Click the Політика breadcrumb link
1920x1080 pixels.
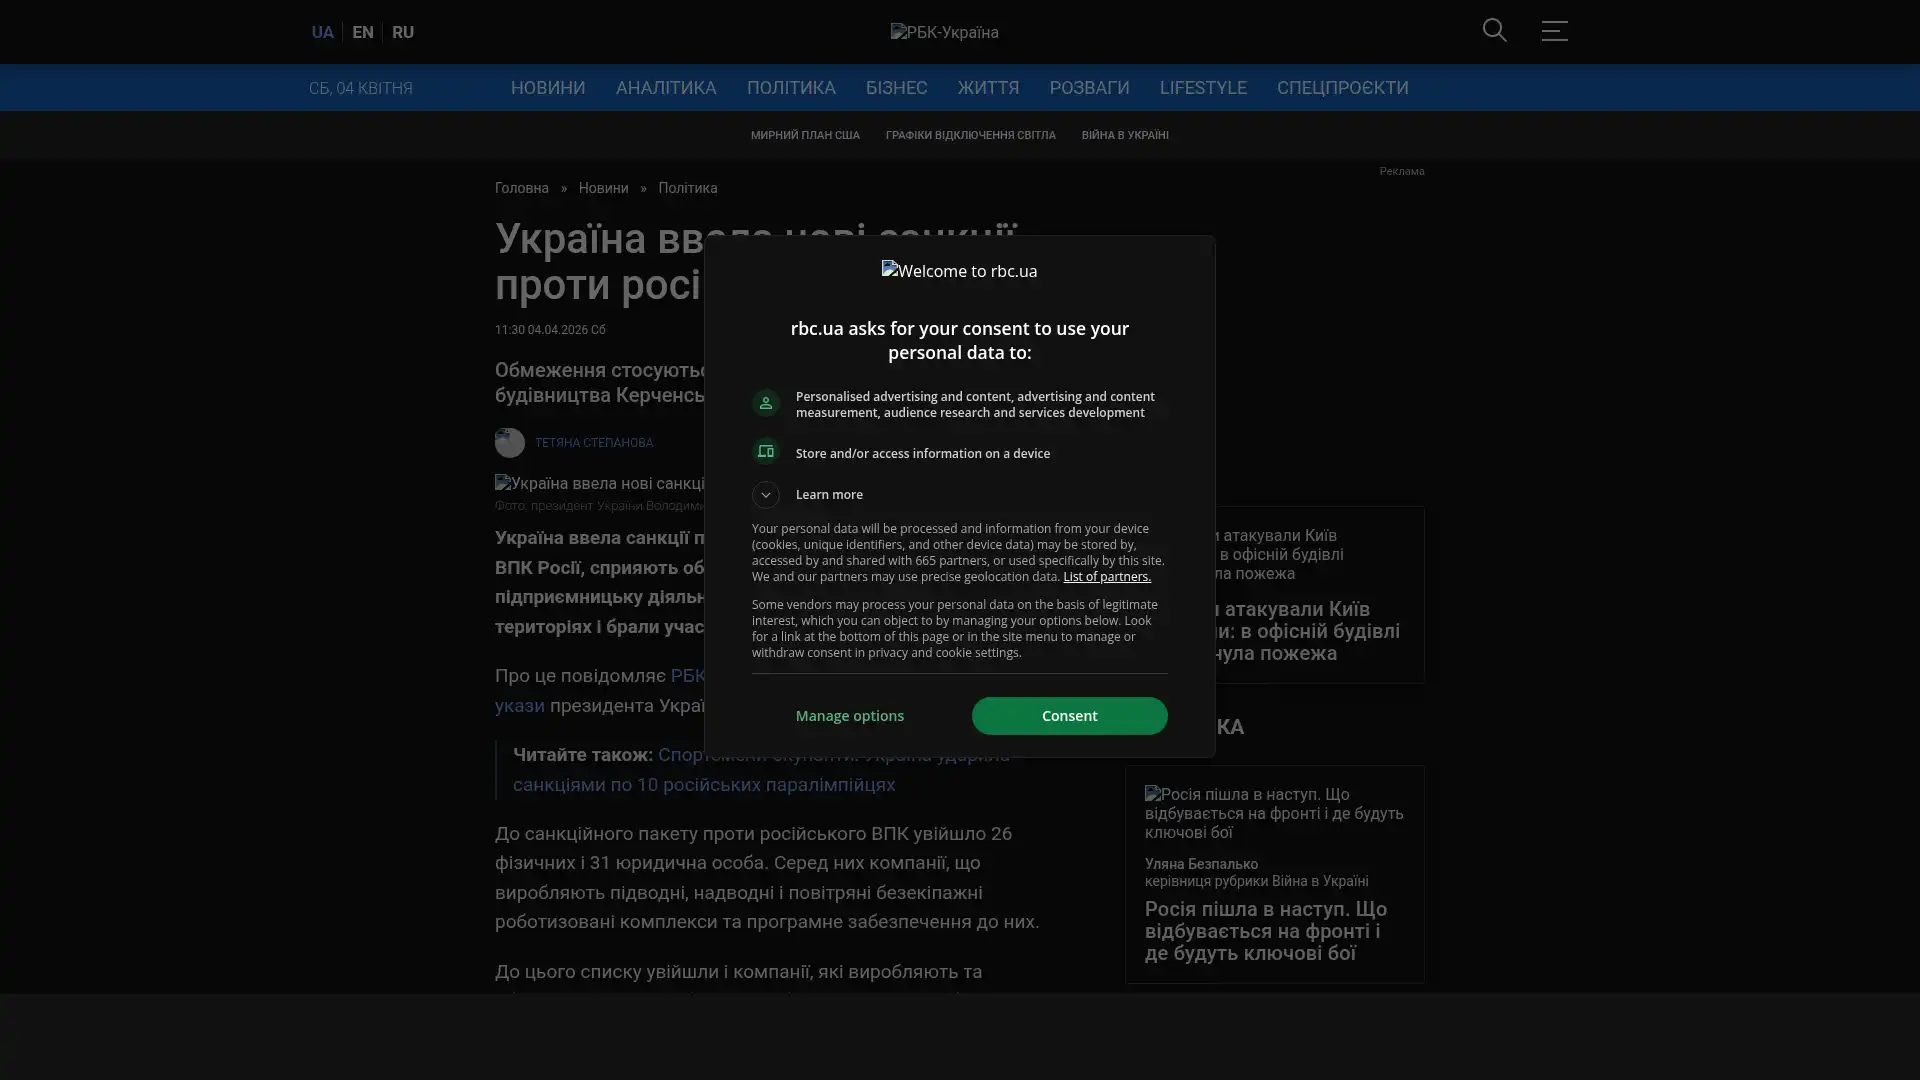(x=687, y=188)
